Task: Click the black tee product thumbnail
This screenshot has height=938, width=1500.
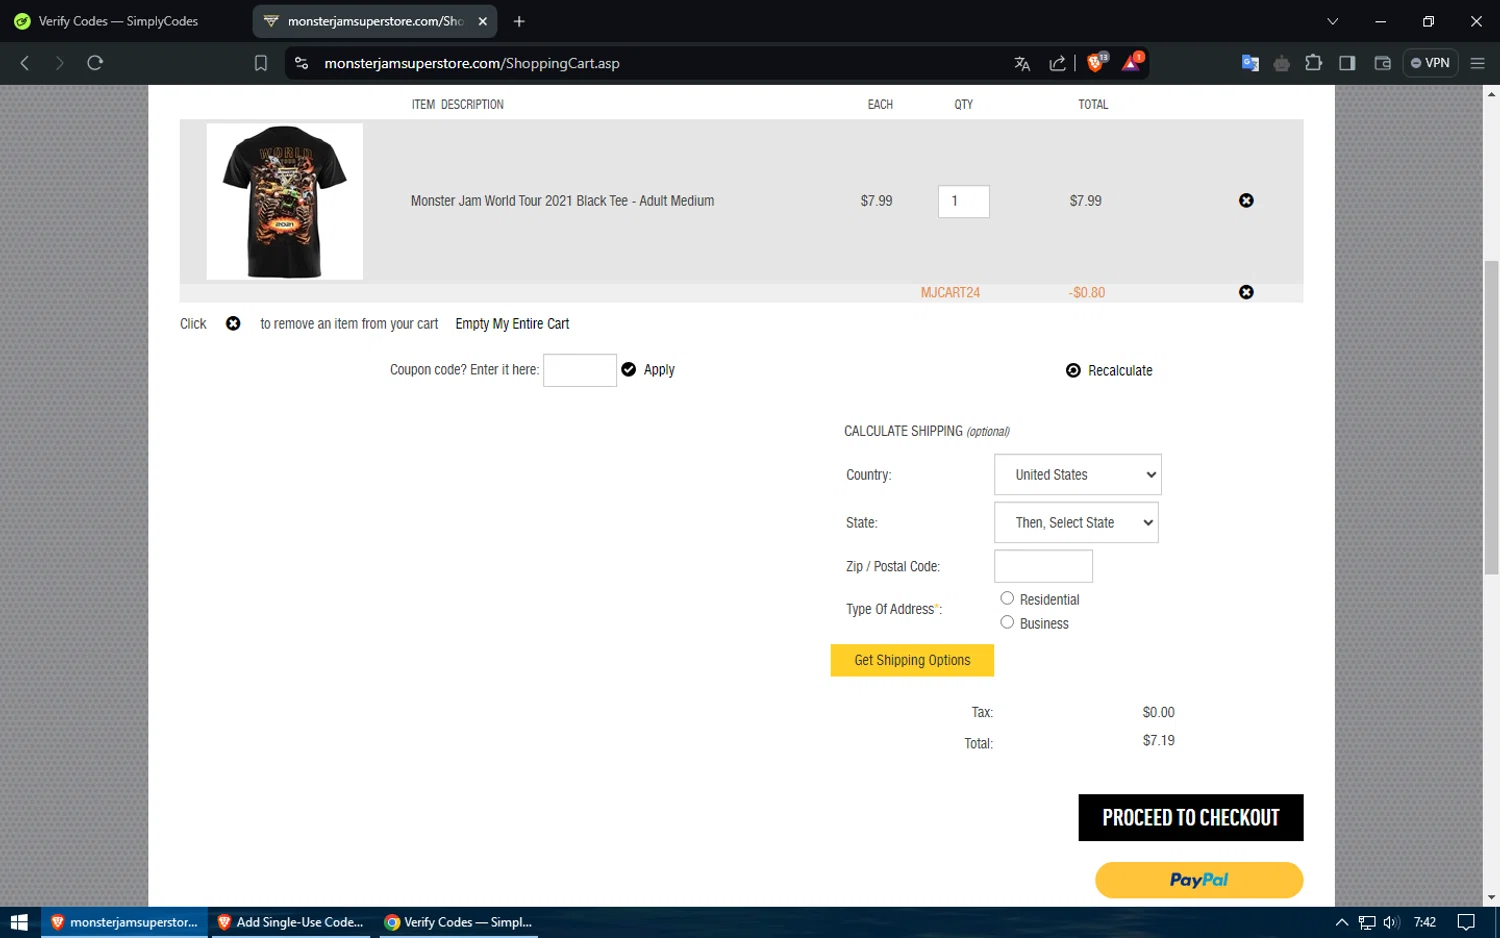Action: coord(285,201)
